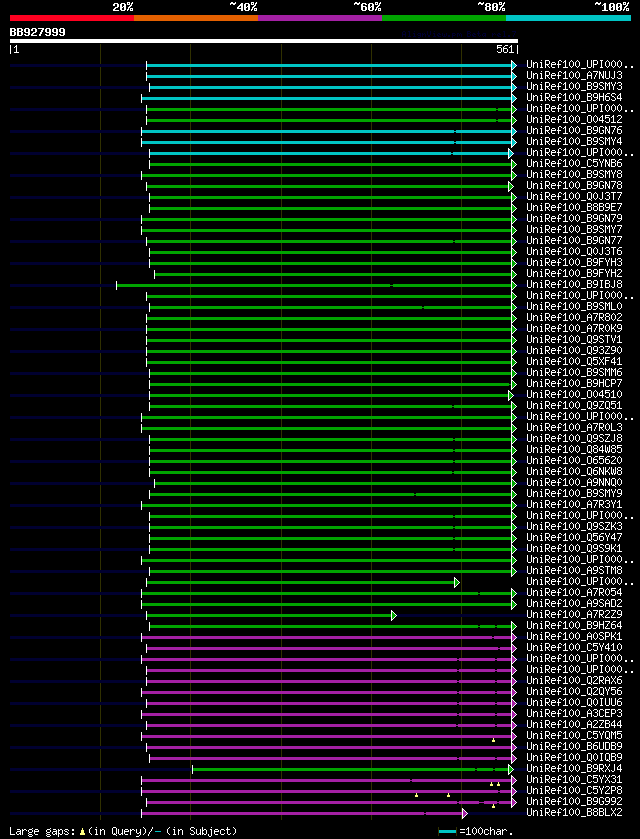This screenshot has width=640, height=839.
Task: Select UniRef100_A7R802 label
Action: 574,318
